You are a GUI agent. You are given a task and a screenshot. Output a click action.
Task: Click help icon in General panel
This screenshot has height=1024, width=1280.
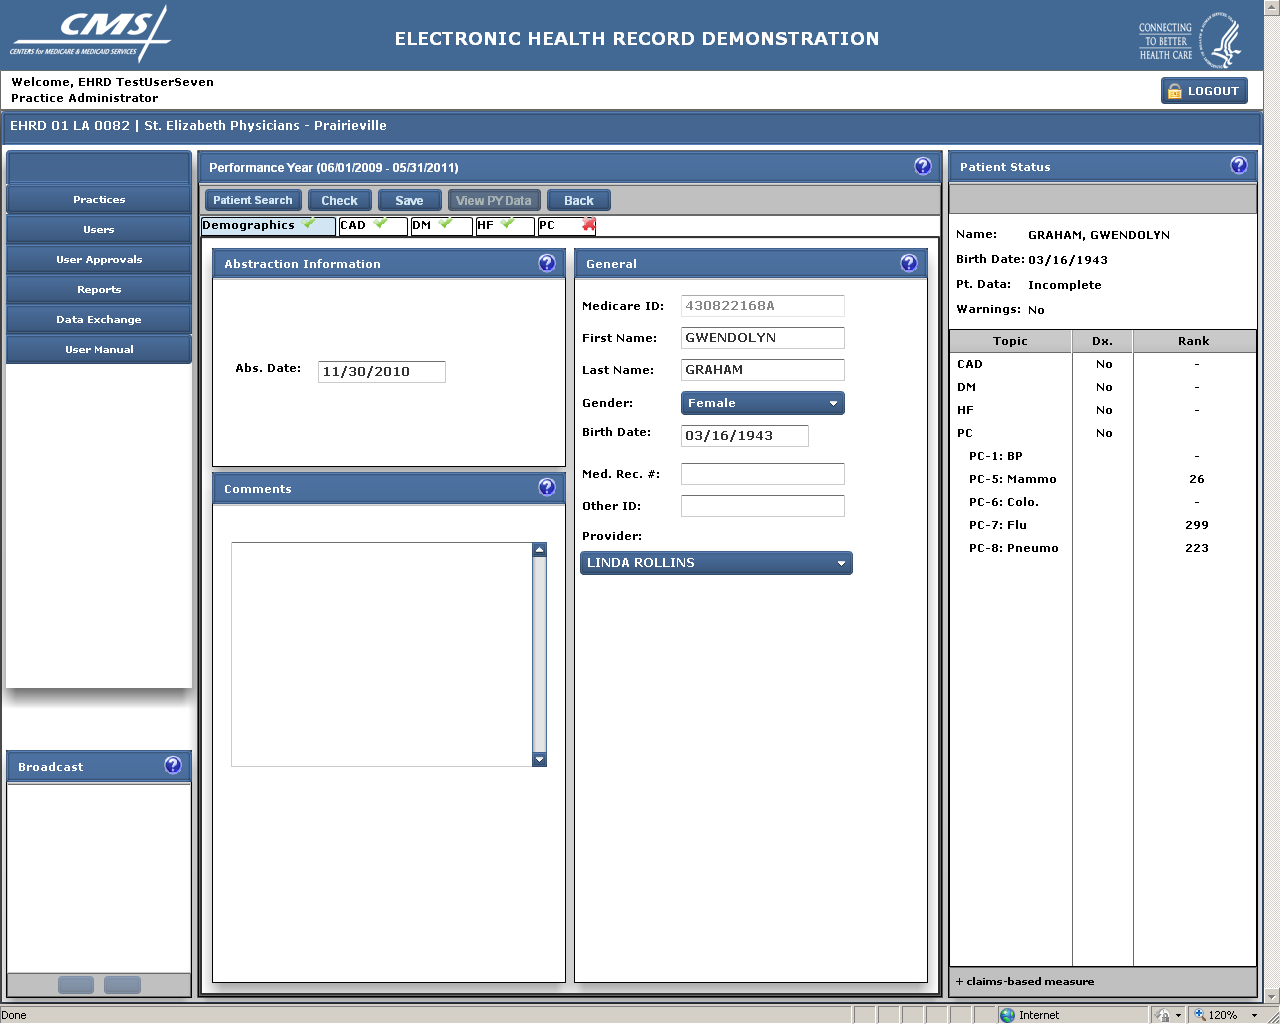[x=908, y=263]
